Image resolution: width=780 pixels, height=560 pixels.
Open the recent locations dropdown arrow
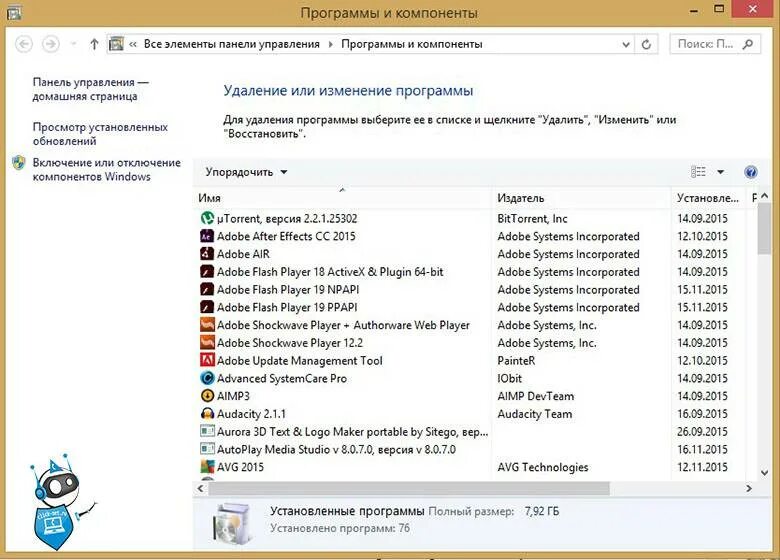pyautogui.click(x=74, y=44)
